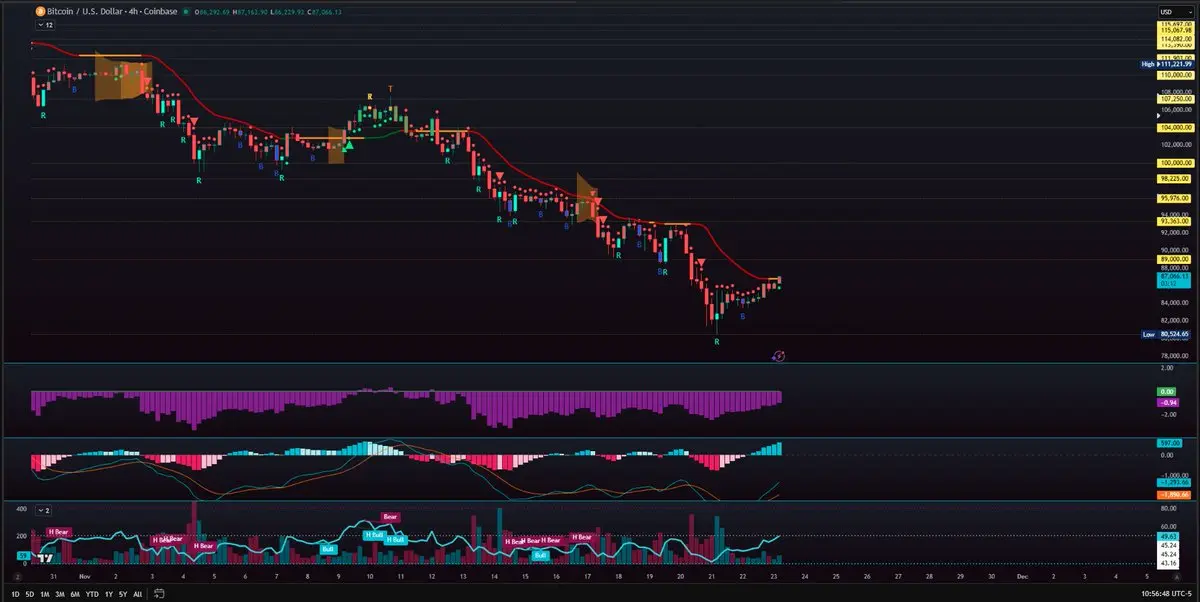Click the small circle icon at time axis left
Viewport: 1200px width, 602px height.
tap(18, 578)
